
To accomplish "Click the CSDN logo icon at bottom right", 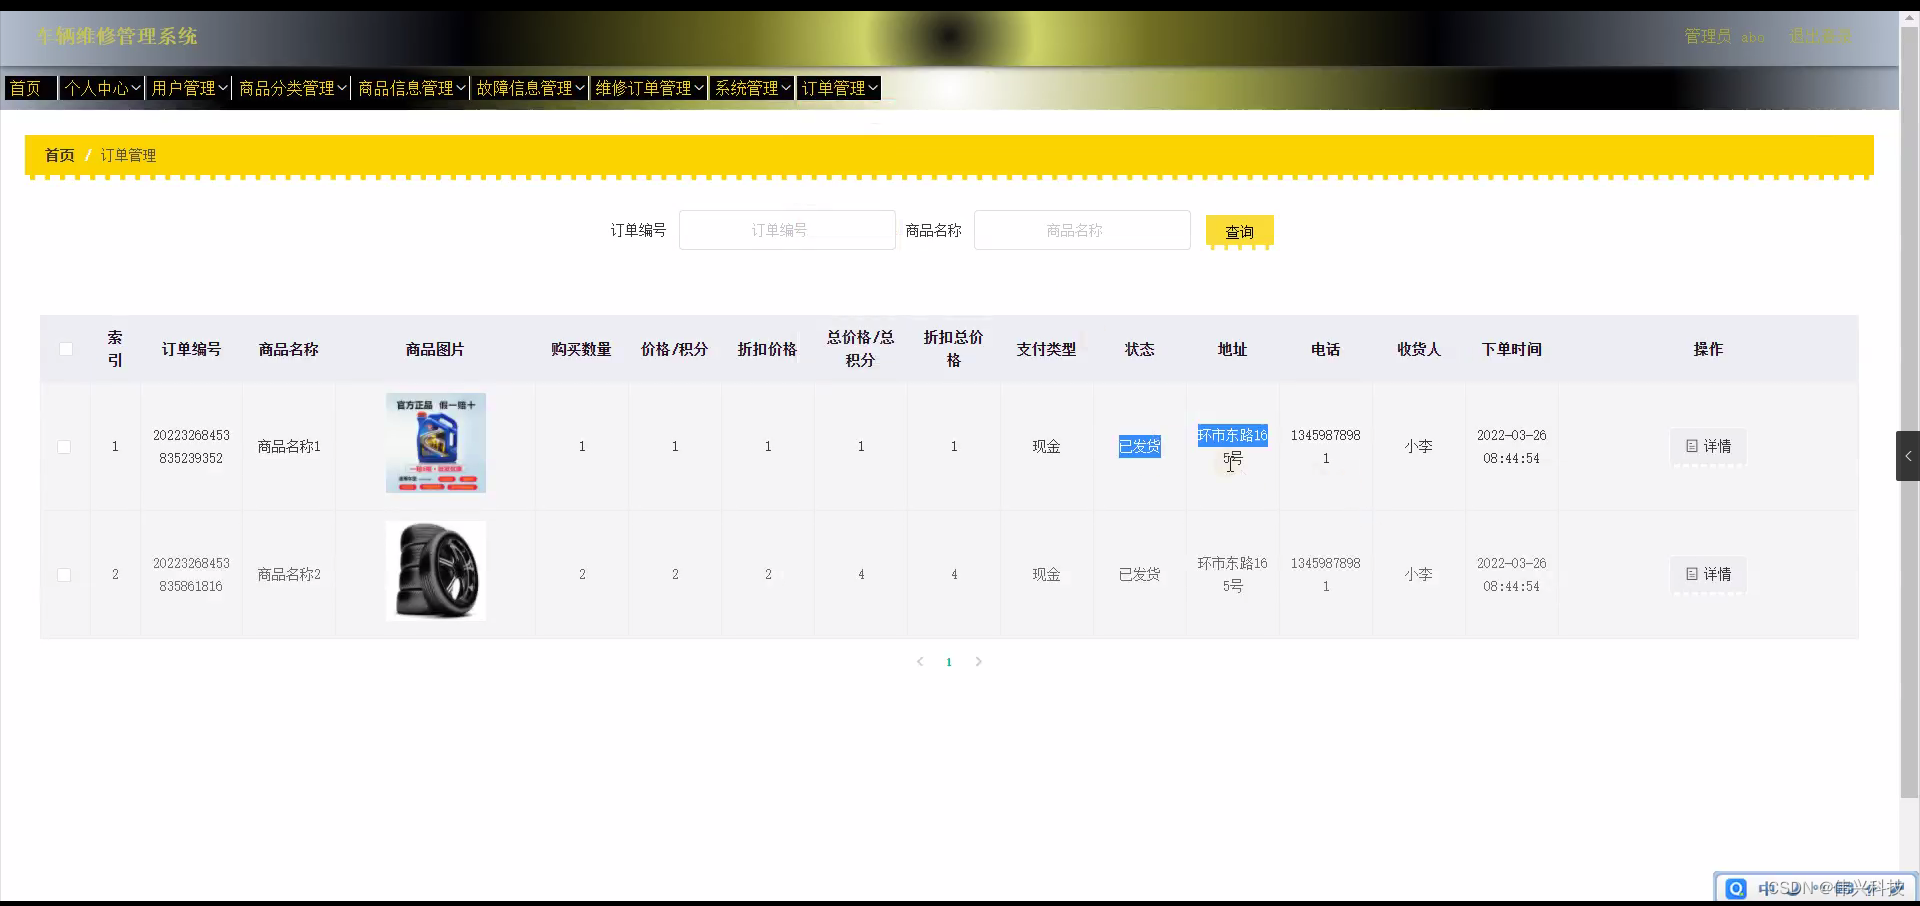I will click(x=1735, y=888).
